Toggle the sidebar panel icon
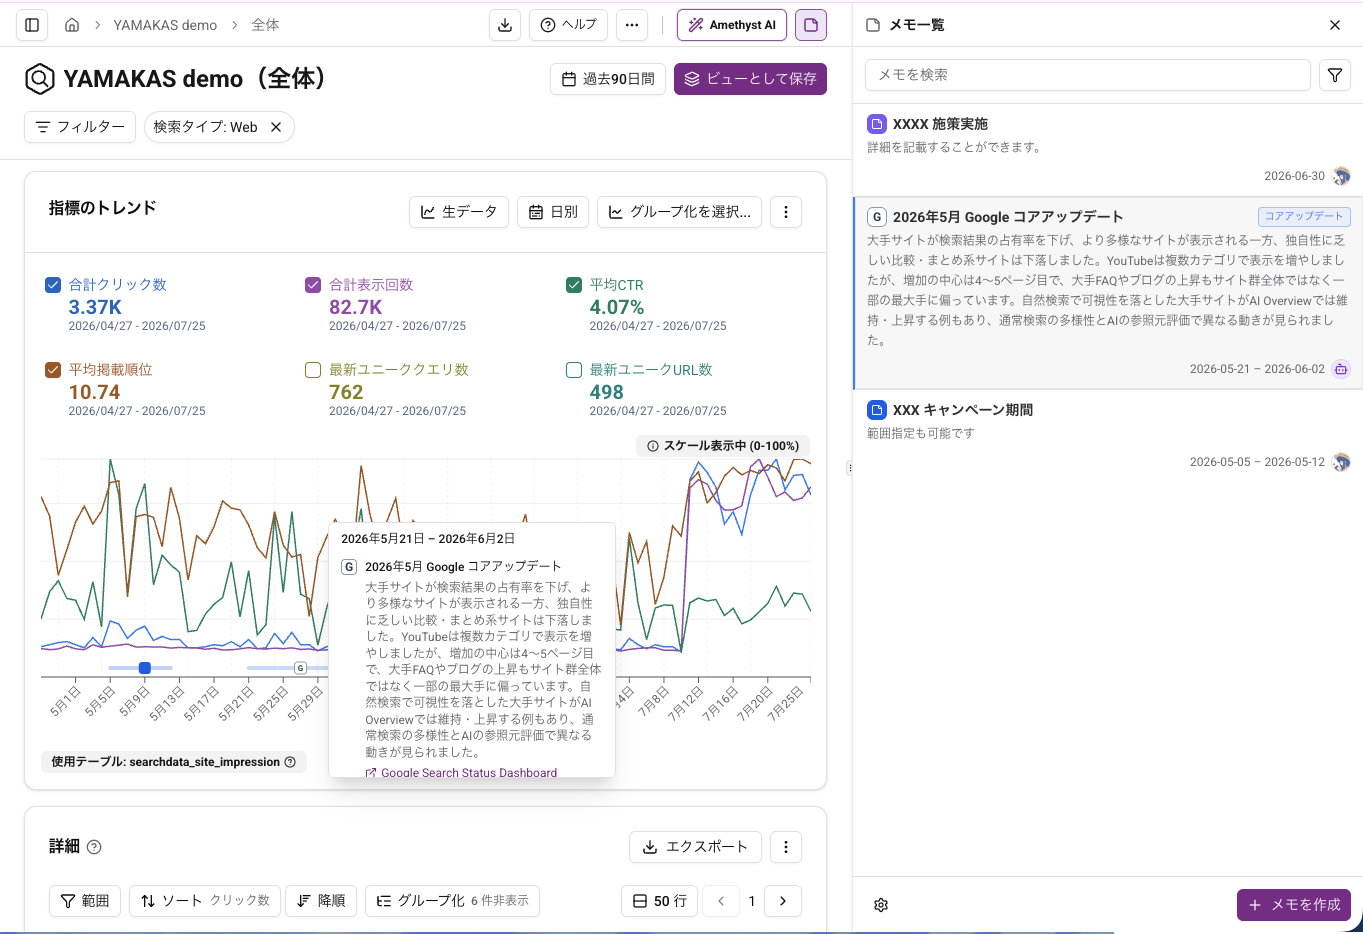1363x934 pixels. pos(32,25)
